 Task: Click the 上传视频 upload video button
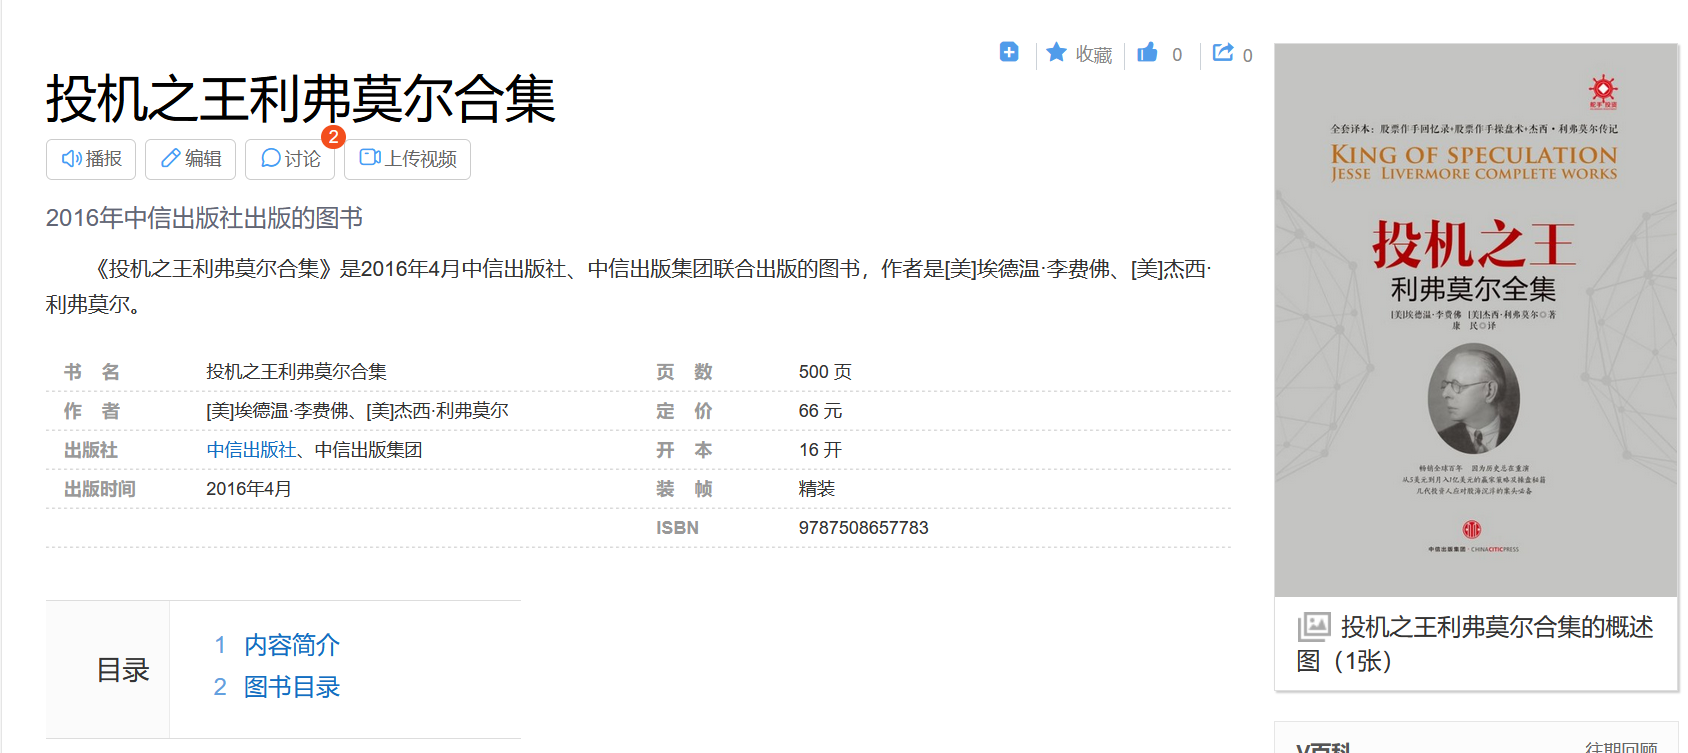(407, 159)
